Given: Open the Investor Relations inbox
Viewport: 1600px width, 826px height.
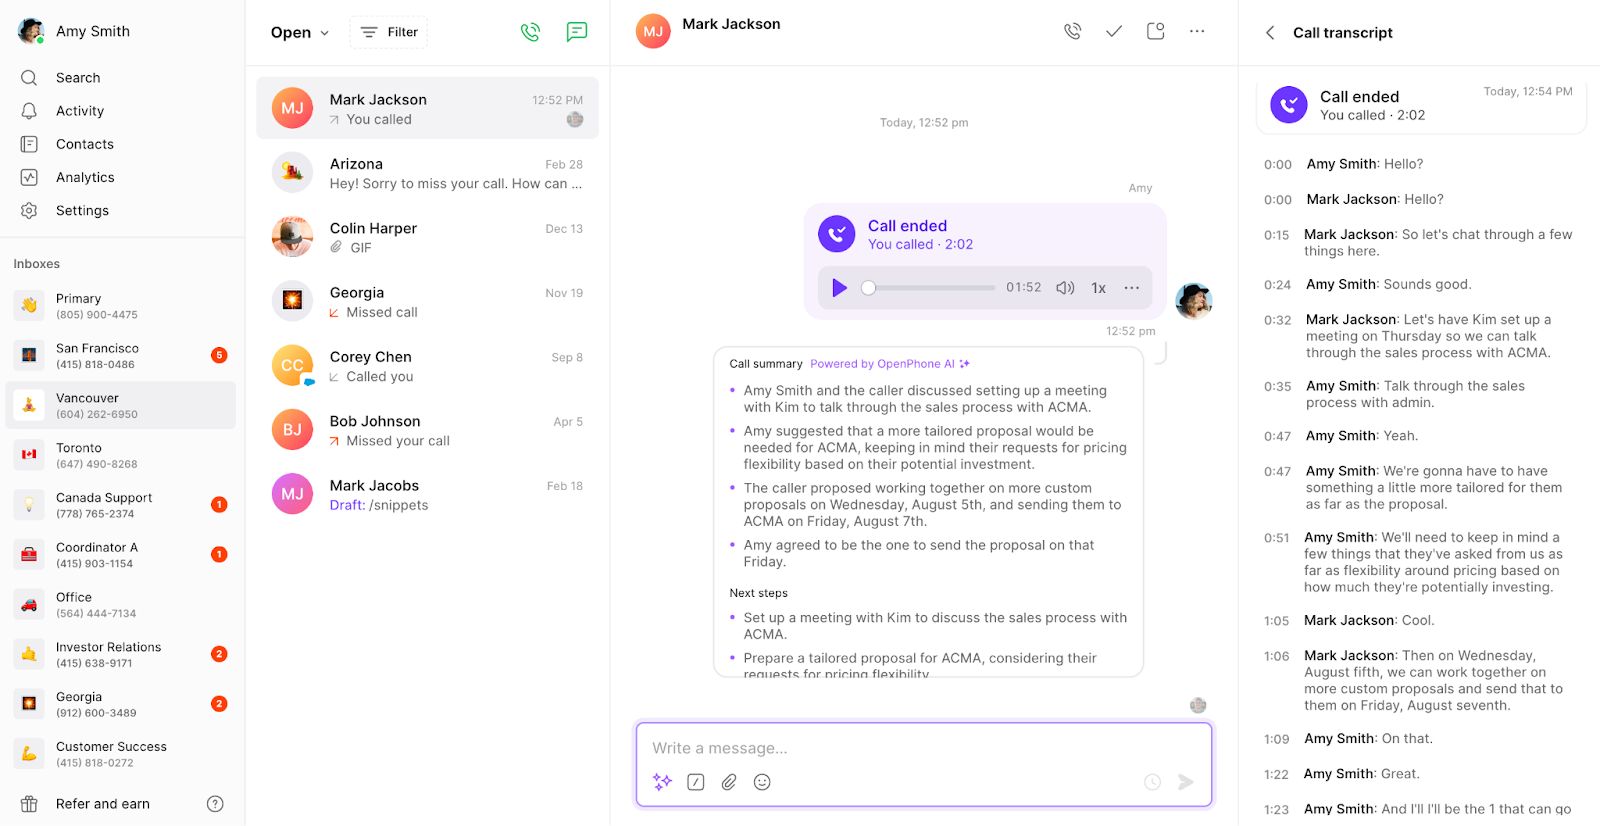Looking at the screenshot, I should coord(120,654).
